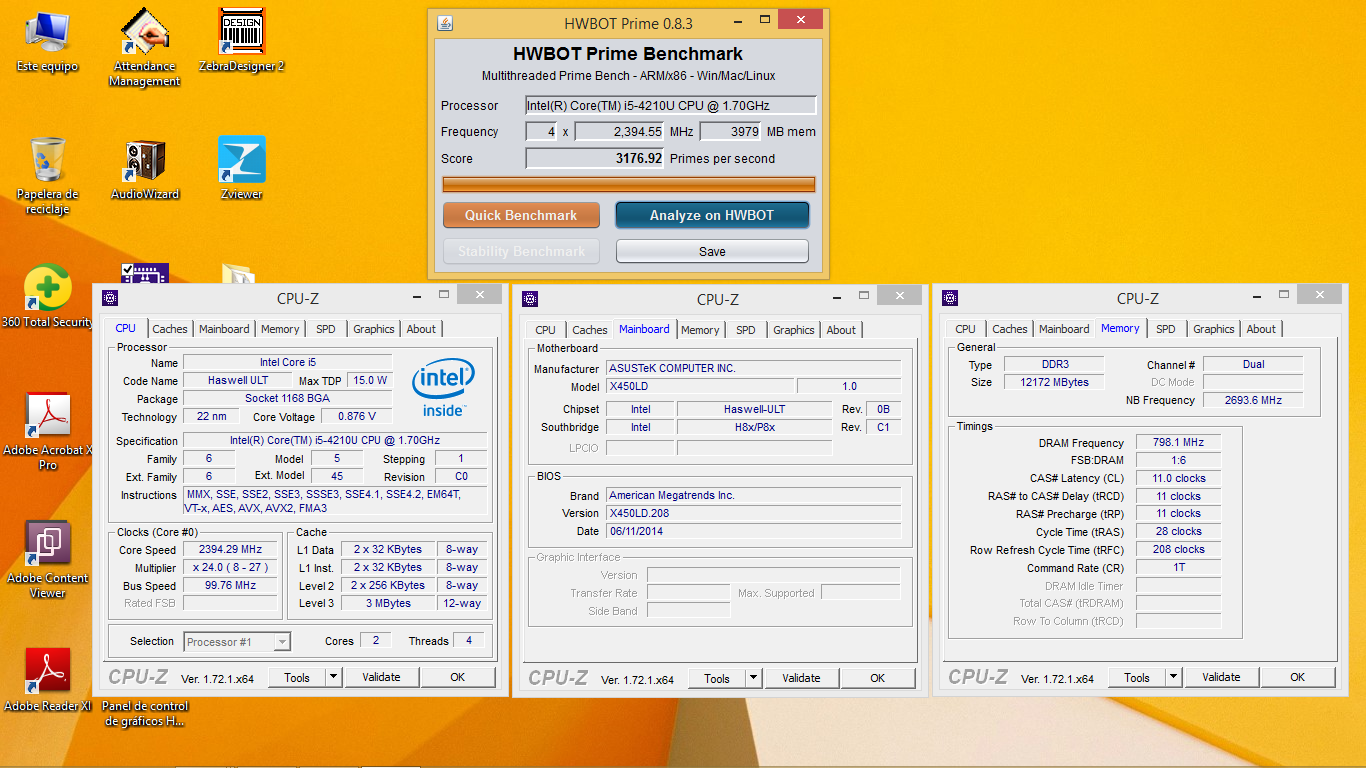The image size is (1366, 768).
Task: Save the HWBOT Prime result
Action: click(712, 251)
